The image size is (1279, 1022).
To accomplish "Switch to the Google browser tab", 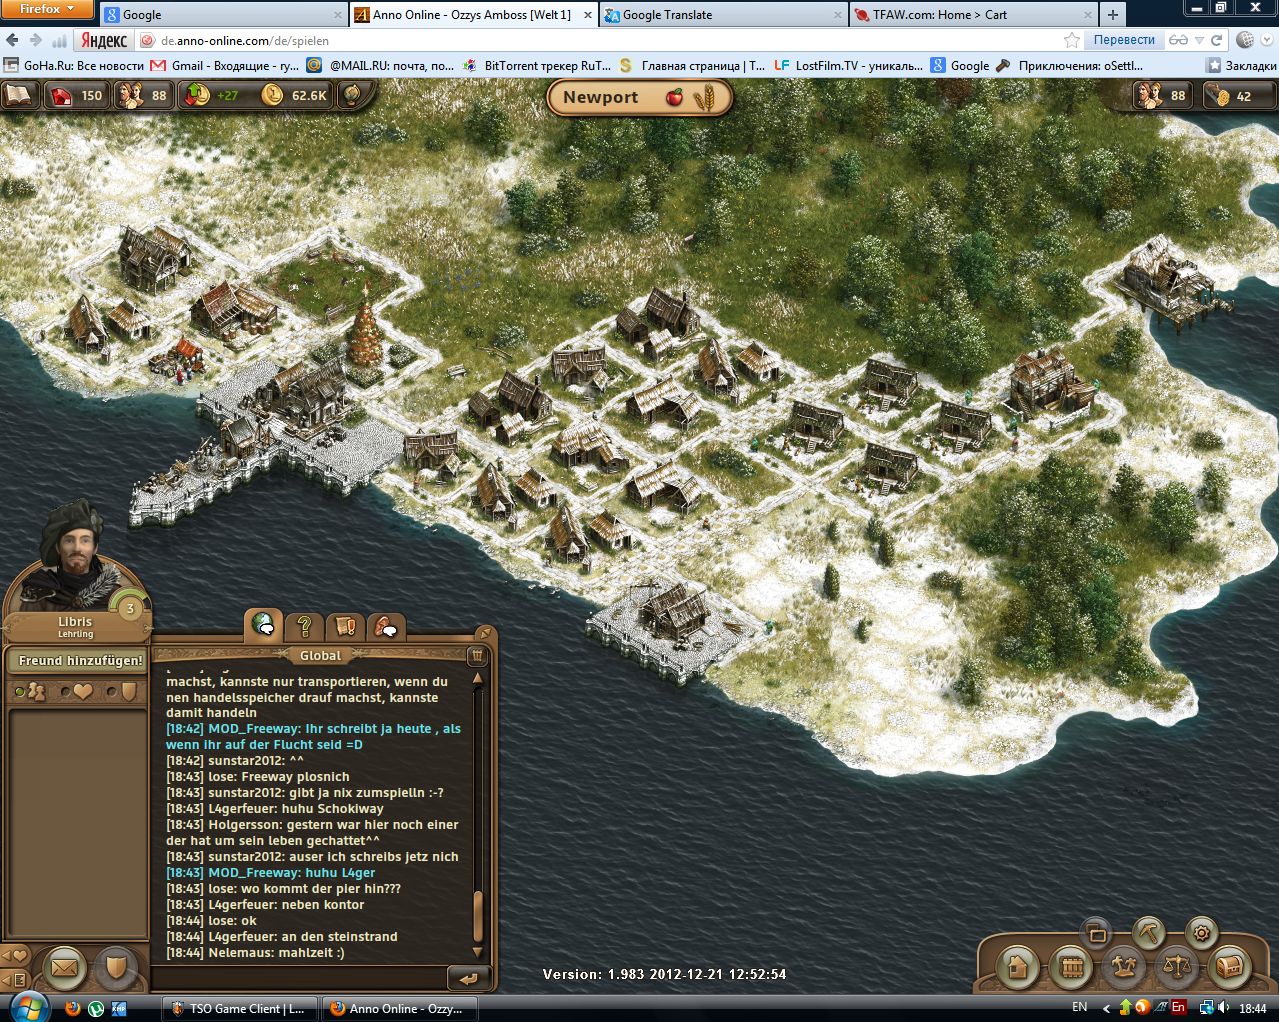I will coord(223,14).
